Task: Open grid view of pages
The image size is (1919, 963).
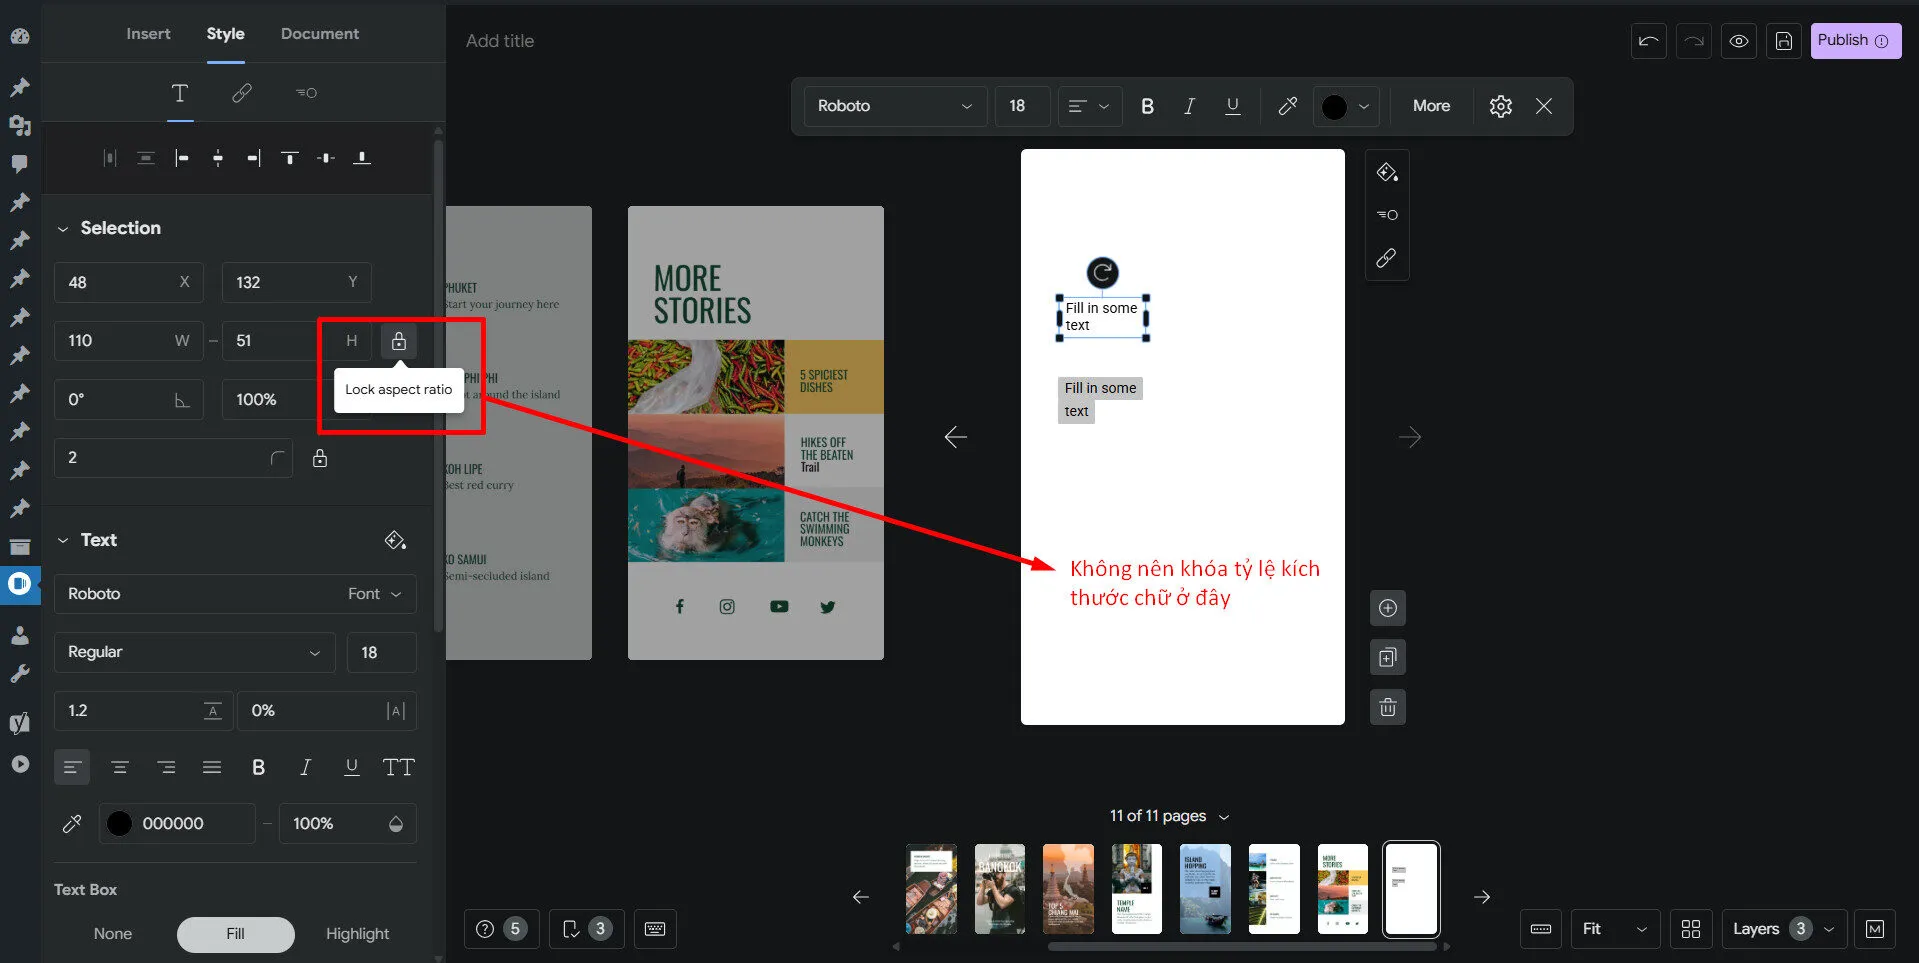Action: tap(1690, 929)
